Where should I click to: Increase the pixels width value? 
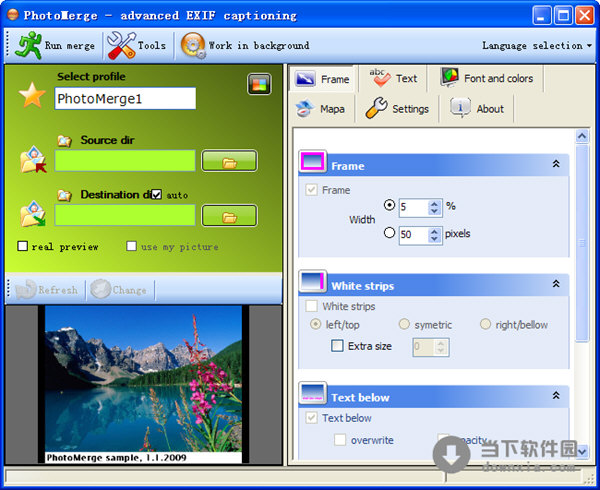(434, 231)
